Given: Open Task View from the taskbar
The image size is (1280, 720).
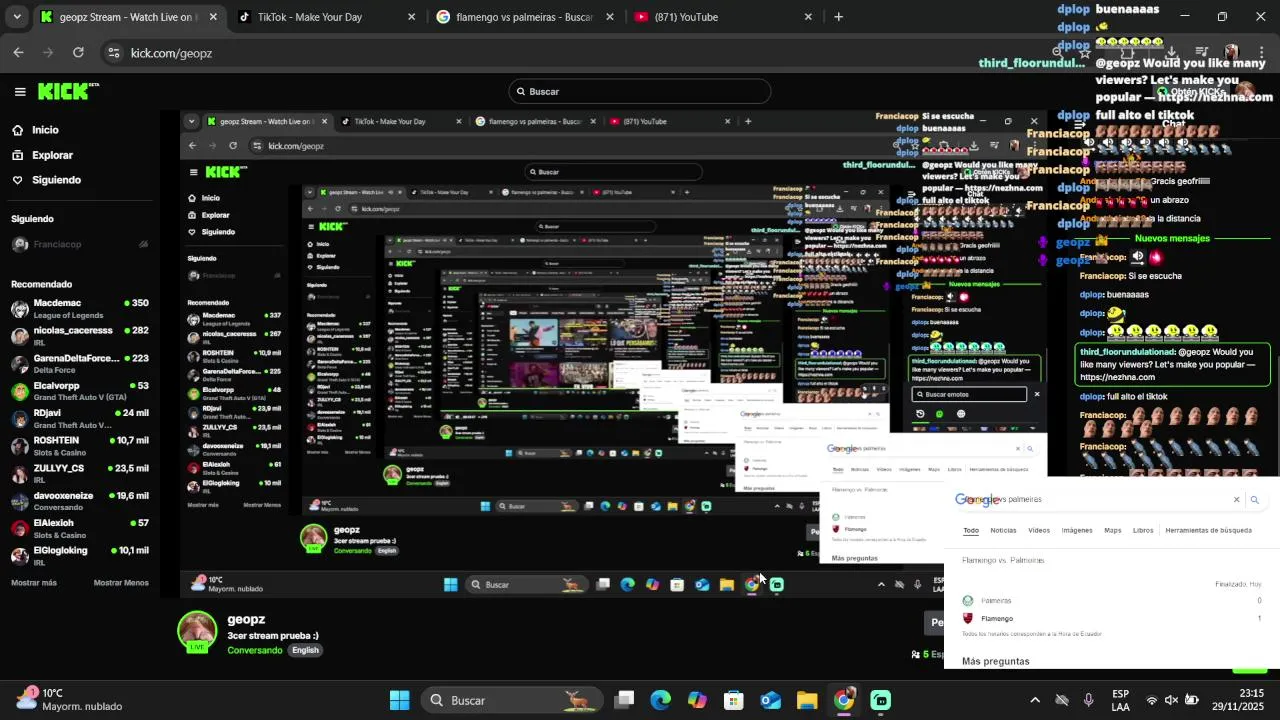Looking at the screenshot, I should coord(624,700).
